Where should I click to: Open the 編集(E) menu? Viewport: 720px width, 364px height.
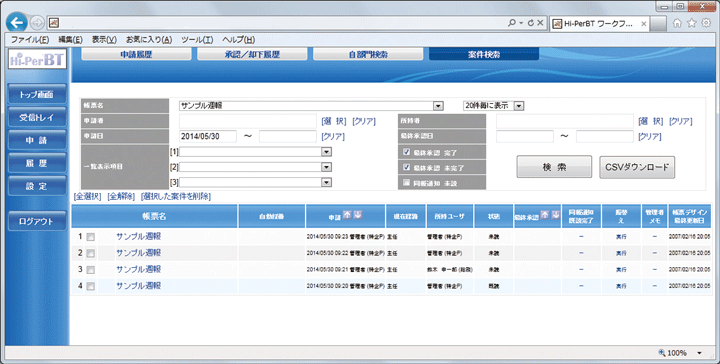click(70, 40)
